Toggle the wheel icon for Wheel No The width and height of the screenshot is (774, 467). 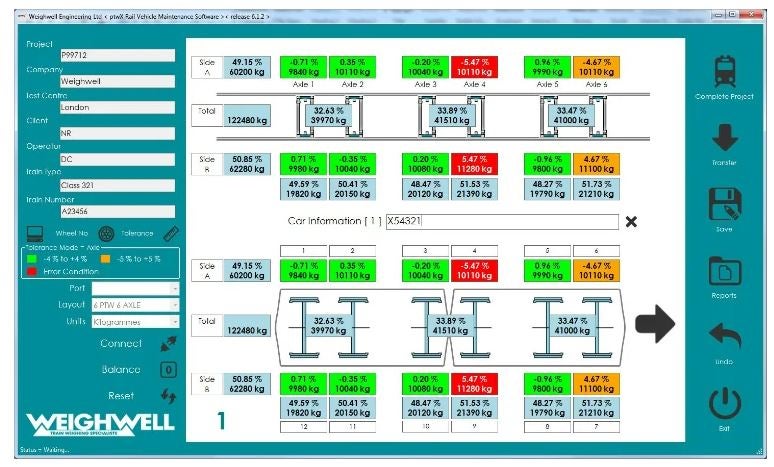(x=107, y=233)
